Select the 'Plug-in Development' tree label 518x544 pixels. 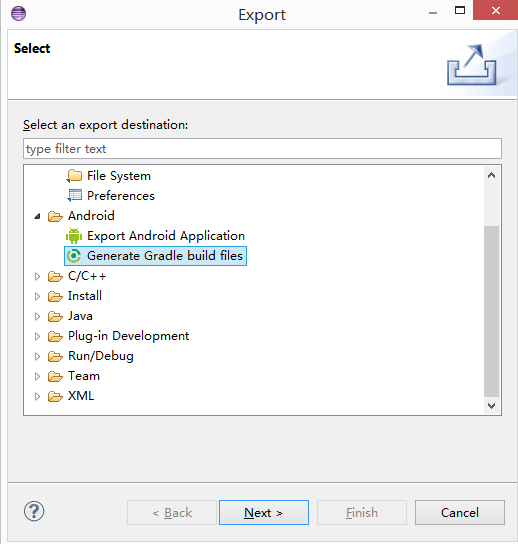[129, 336]
